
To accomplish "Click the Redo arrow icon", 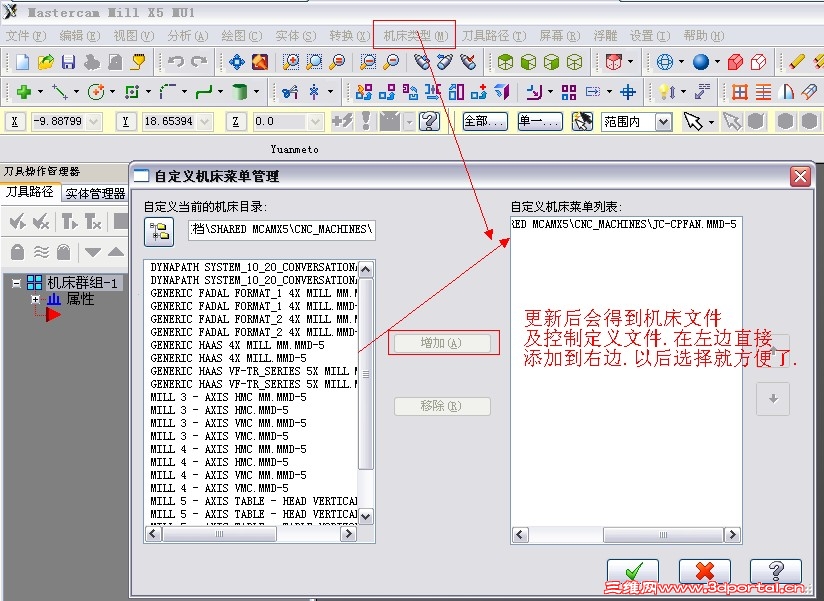I will (199, 62).
